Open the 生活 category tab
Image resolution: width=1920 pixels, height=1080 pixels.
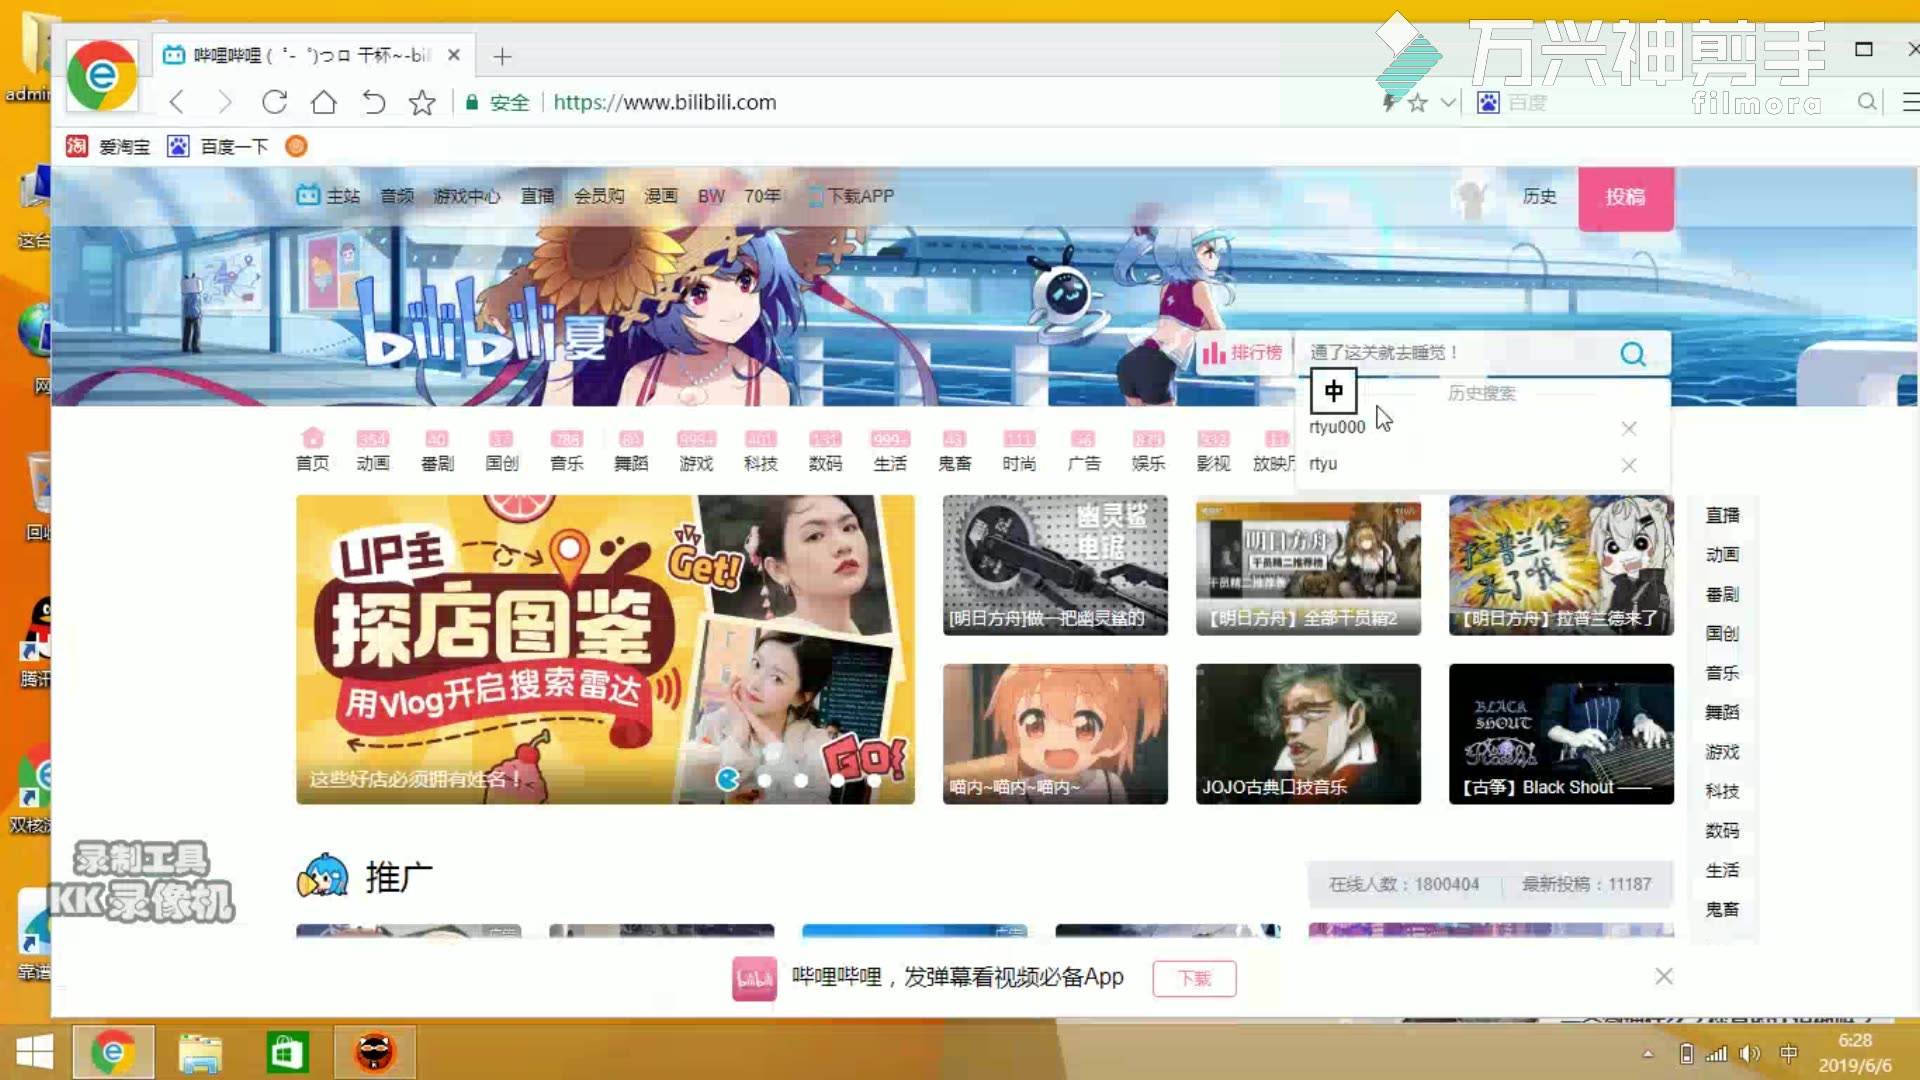890,450
